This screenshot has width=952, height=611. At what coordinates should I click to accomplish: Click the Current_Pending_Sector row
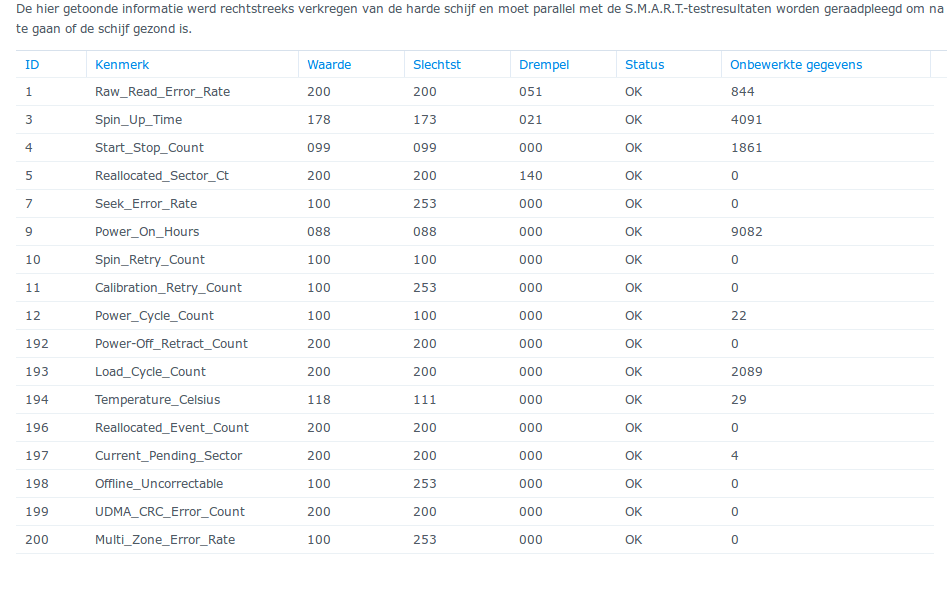click(168, 456)
